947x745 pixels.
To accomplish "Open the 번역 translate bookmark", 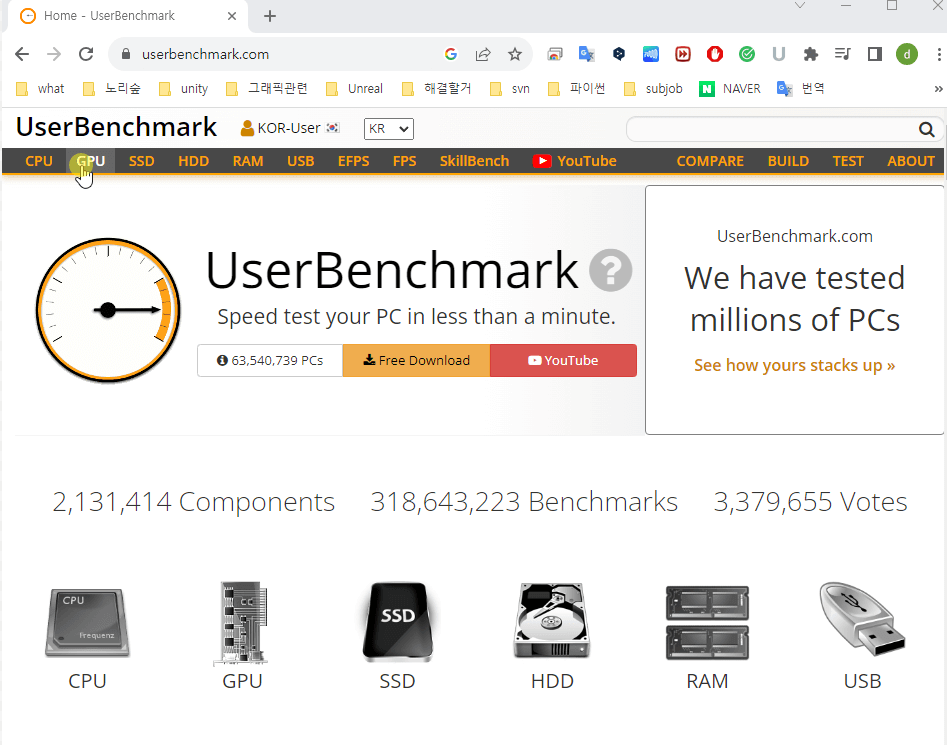I will click(801, 89).
